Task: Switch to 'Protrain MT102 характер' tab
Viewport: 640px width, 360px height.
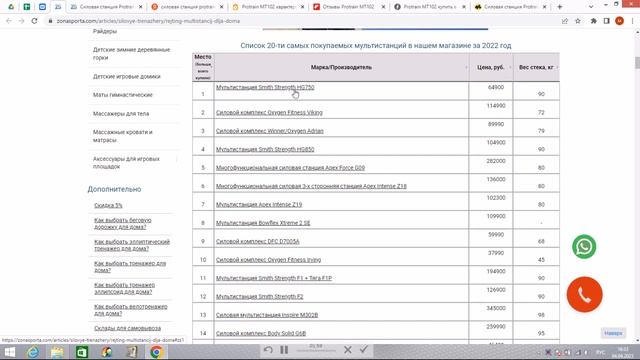Action: (268, 7)
